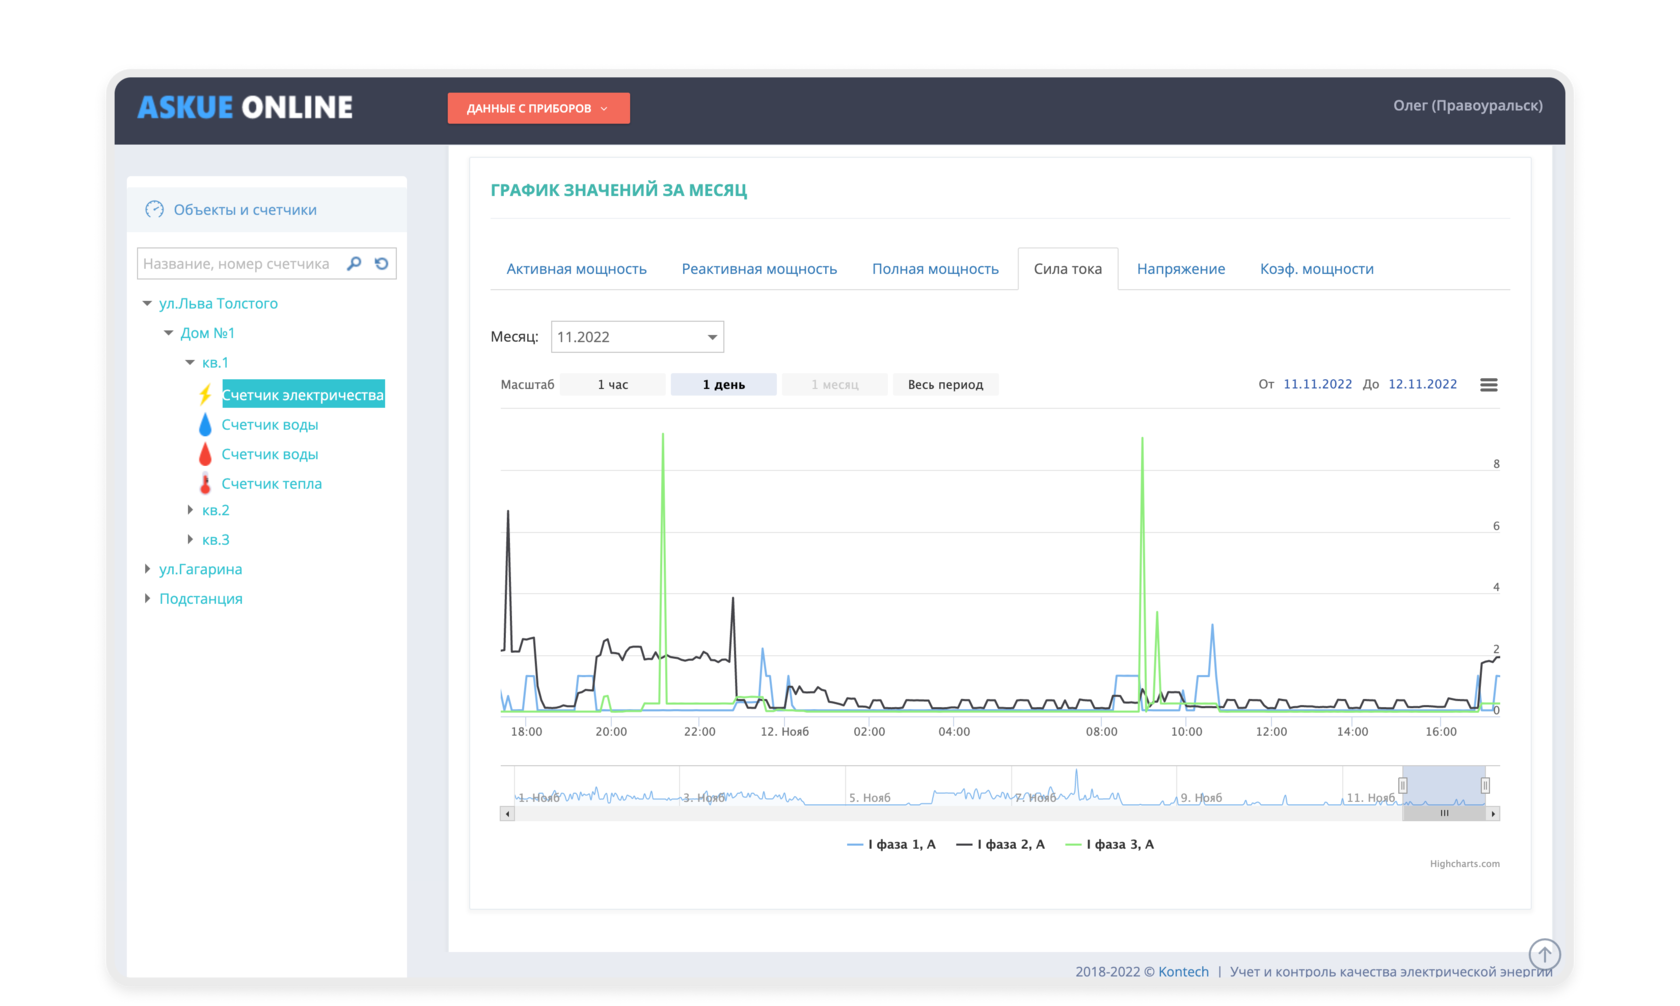The image size is (1680, 1006).
Task: Select the red hot water meter icon
Action: tap(205, 455)
